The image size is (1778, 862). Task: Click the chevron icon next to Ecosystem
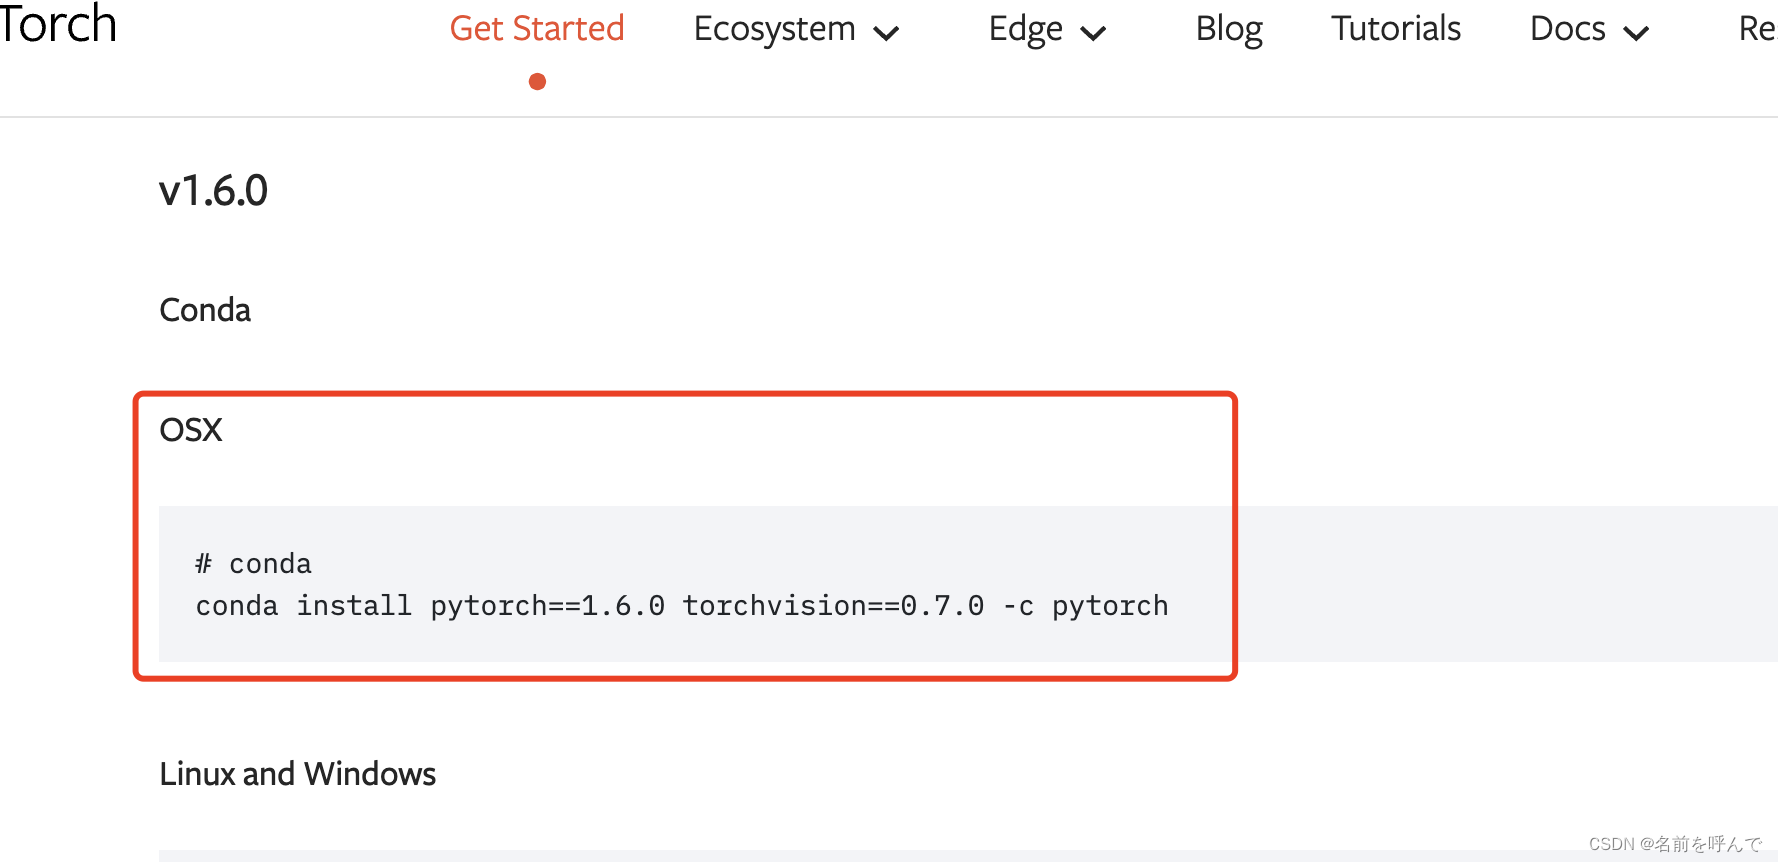coord(886,33)
